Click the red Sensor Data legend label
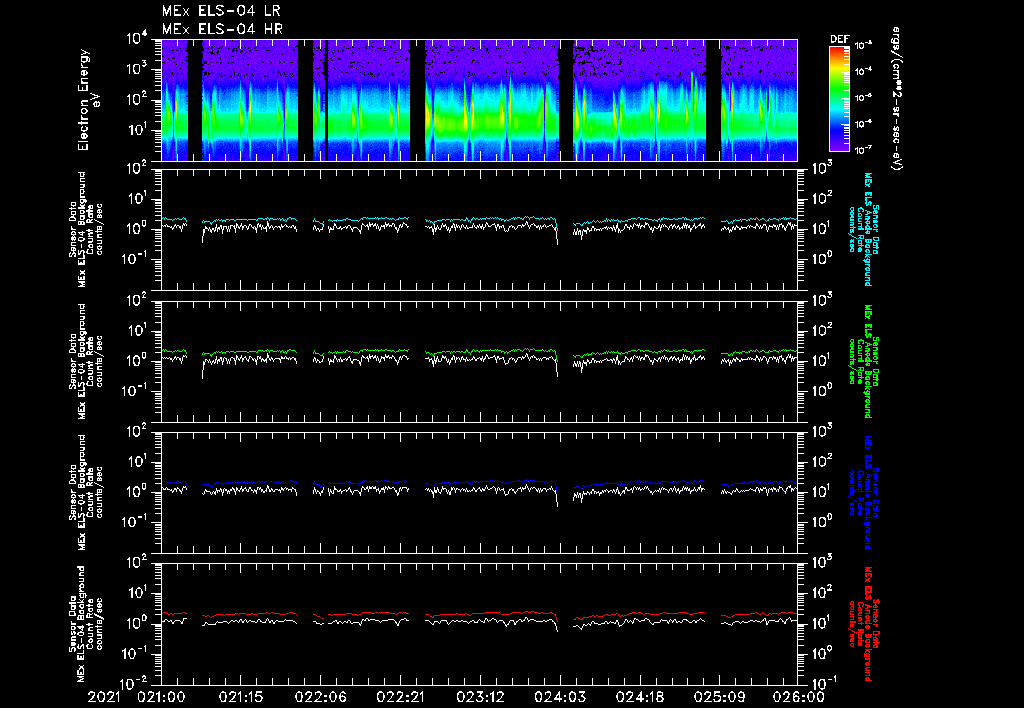1024x708 pixels. click(863, 624)
